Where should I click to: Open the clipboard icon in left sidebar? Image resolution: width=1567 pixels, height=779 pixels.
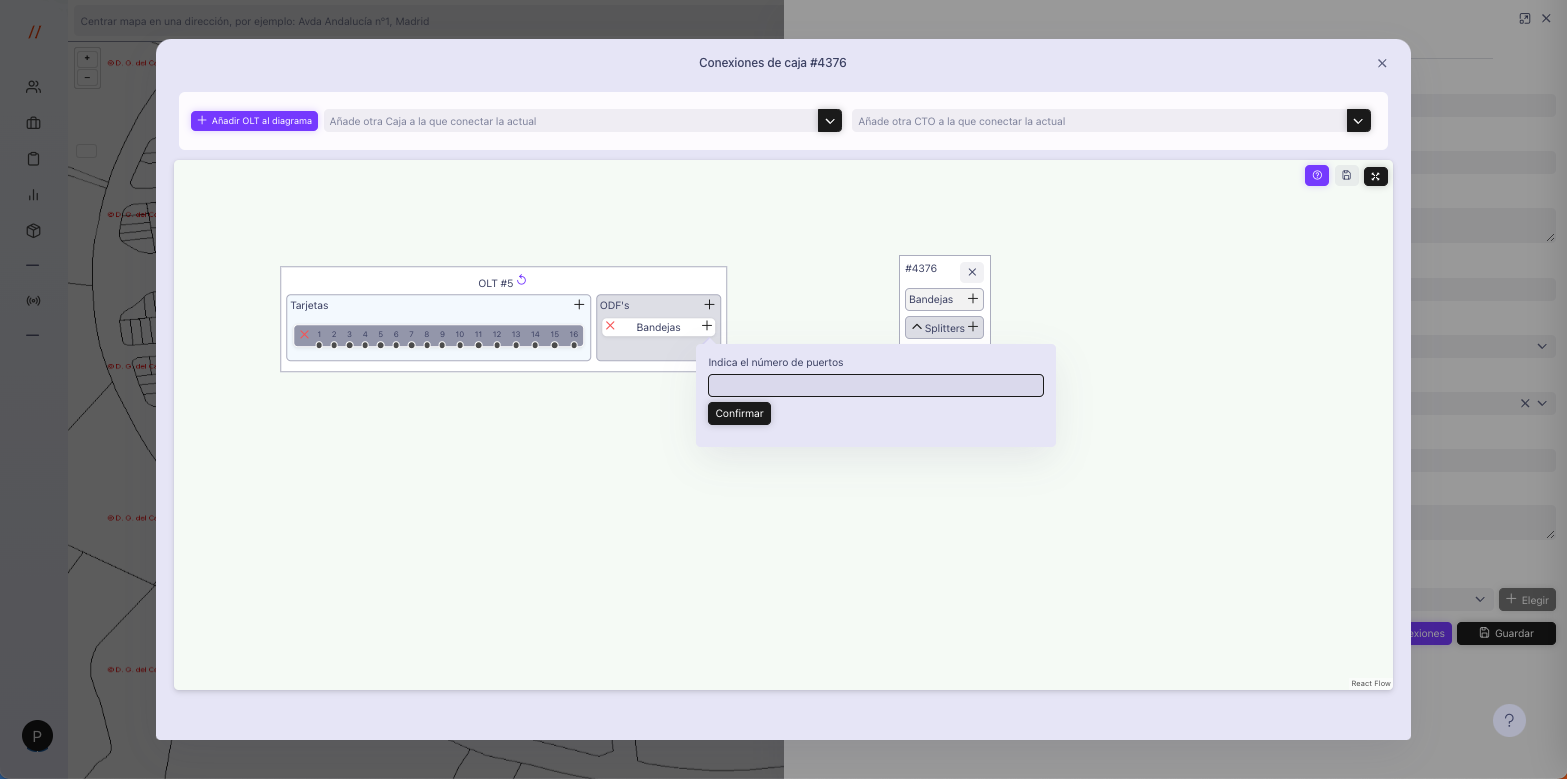(x=33, y=159)
